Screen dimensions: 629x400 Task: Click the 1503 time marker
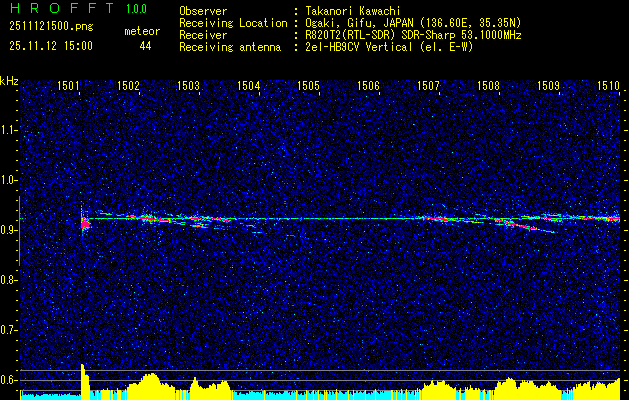click(x=188, y=85)
